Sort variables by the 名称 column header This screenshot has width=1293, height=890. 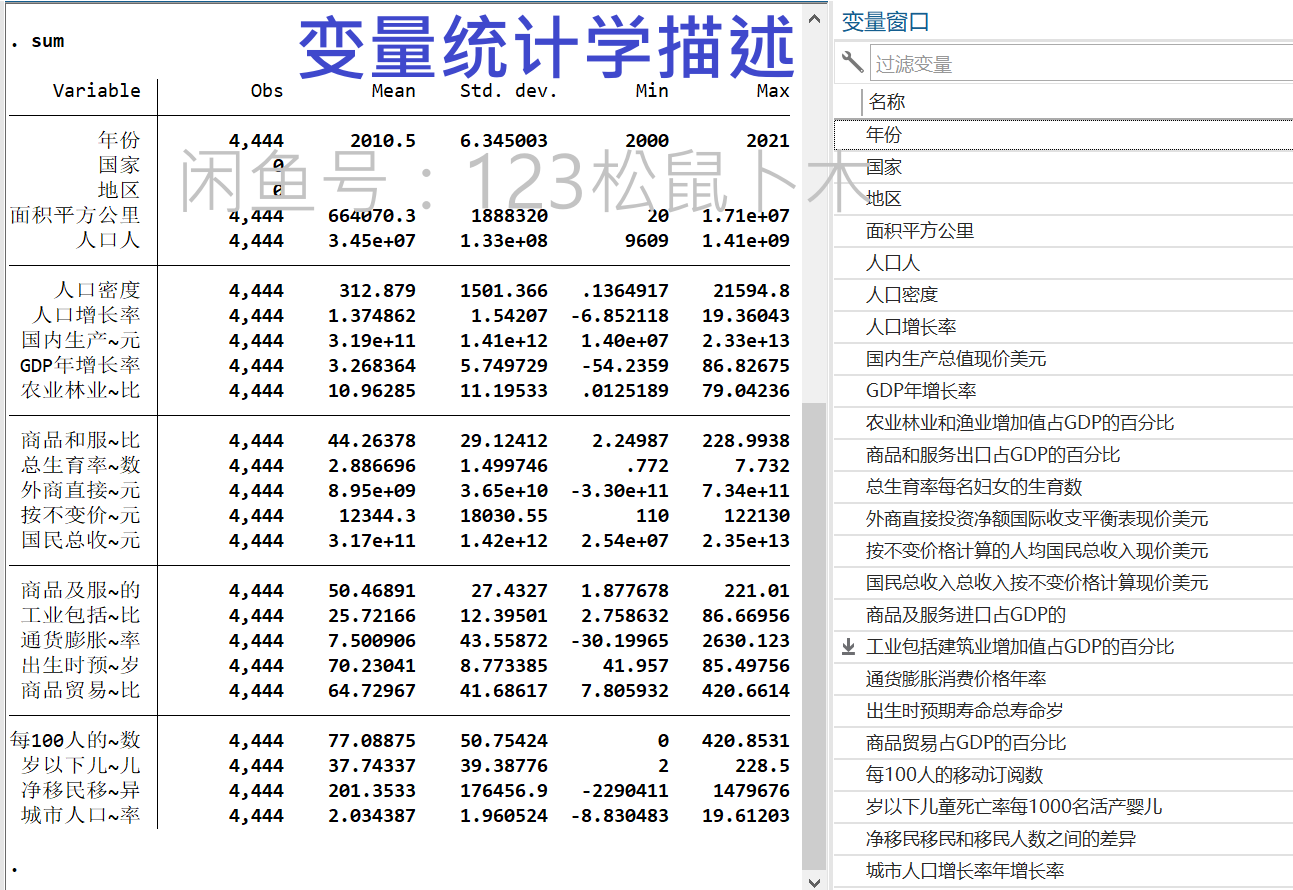click(887, 102)
